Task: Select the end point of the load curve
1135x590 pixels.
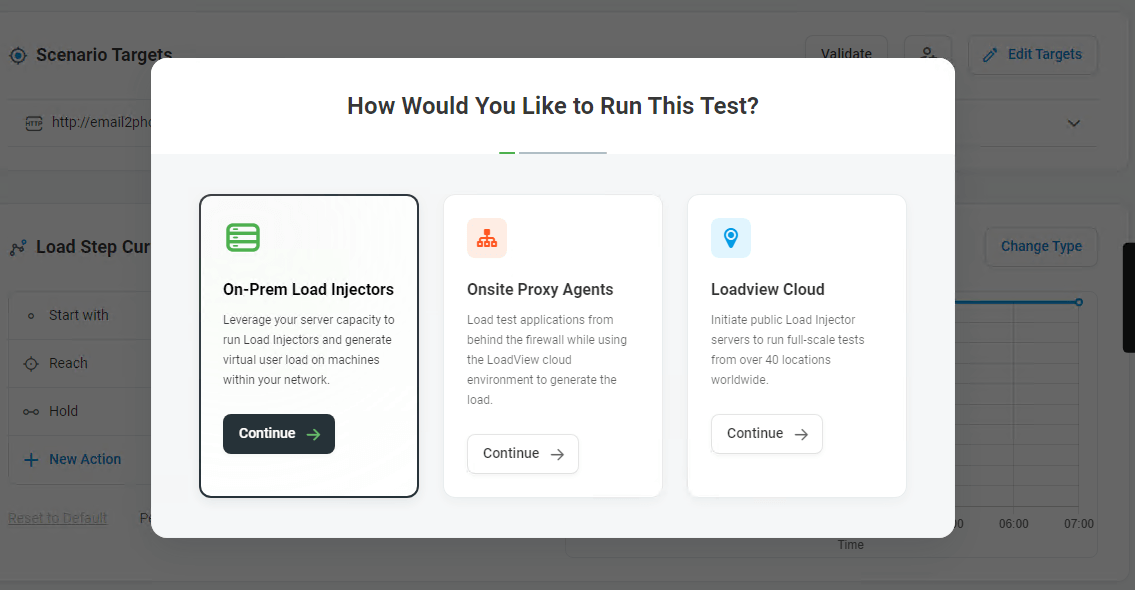Action: pyautogui.click(x=1079, y=302)
